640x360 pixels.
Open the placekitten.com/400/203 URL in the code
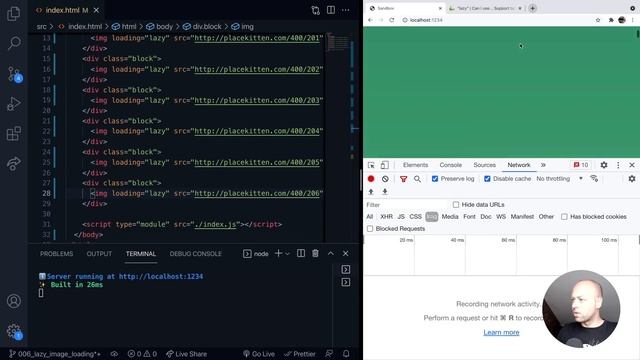pos(257,100)
